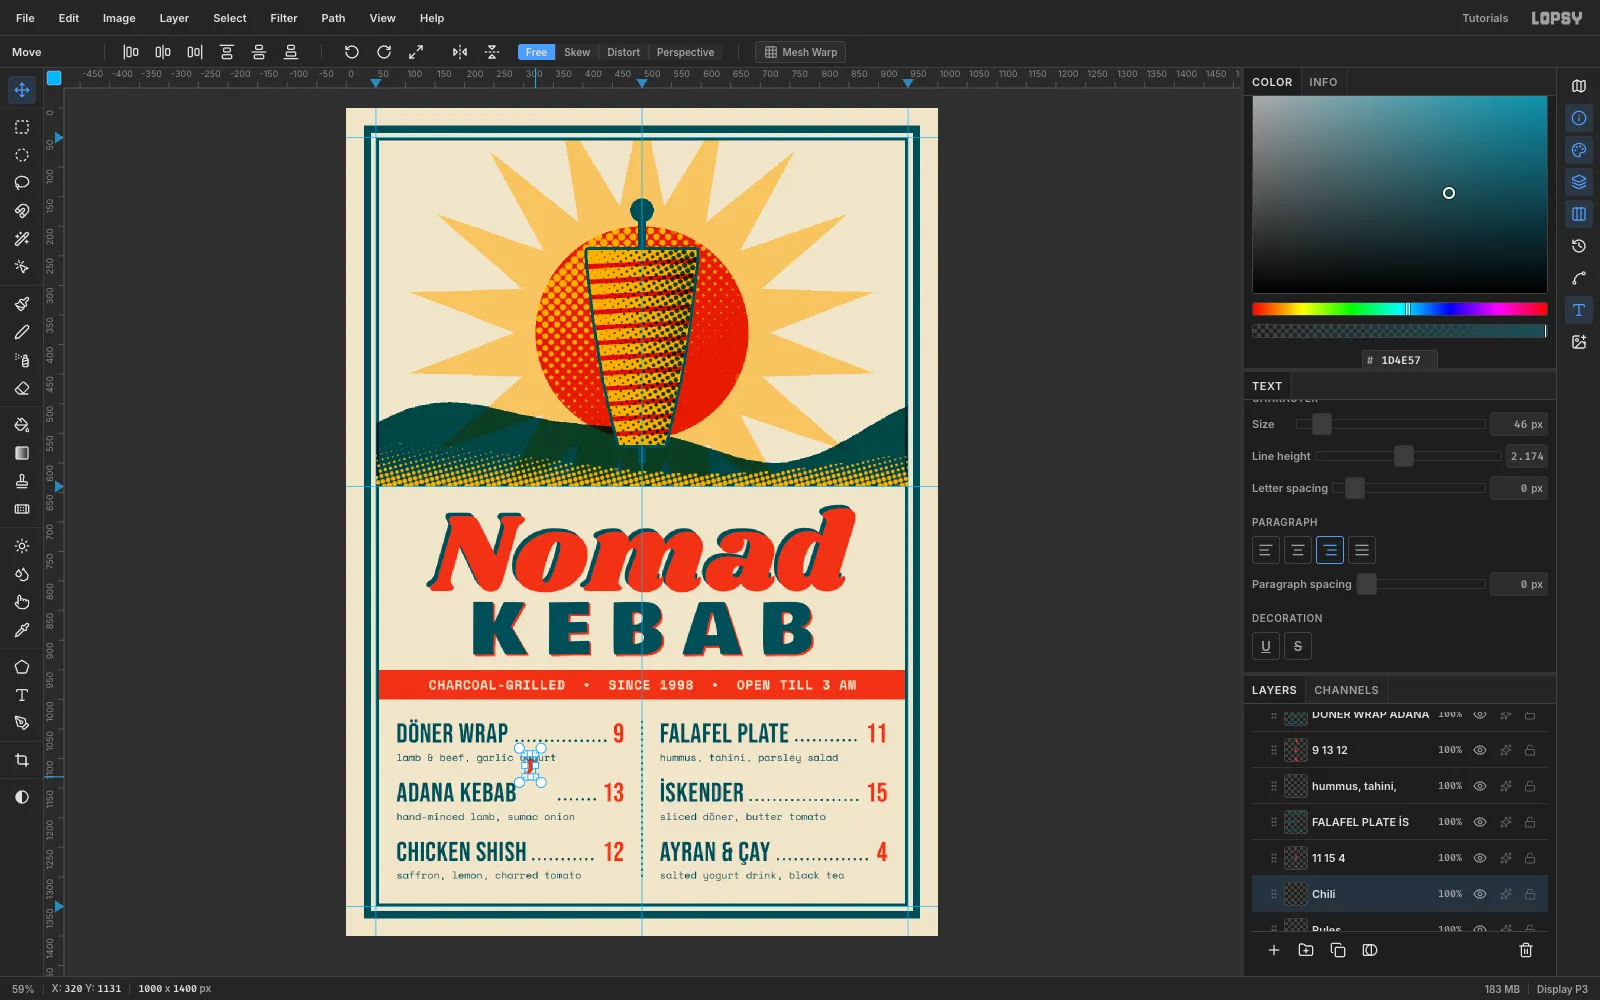Image resolution: width=1600 pixels, height=1000 pixels.
Task: Flip vertically using options bar icon
Action: click(492, 52)
